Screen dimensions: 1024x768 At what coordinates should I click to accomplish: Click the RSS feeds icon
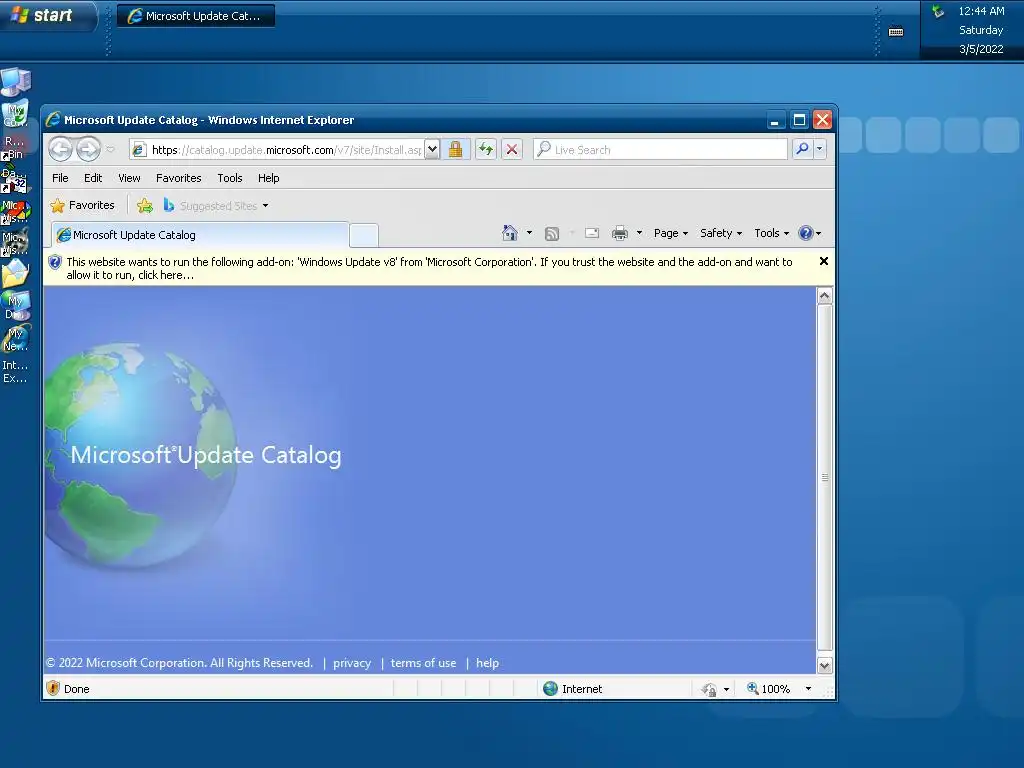point(552,233)
